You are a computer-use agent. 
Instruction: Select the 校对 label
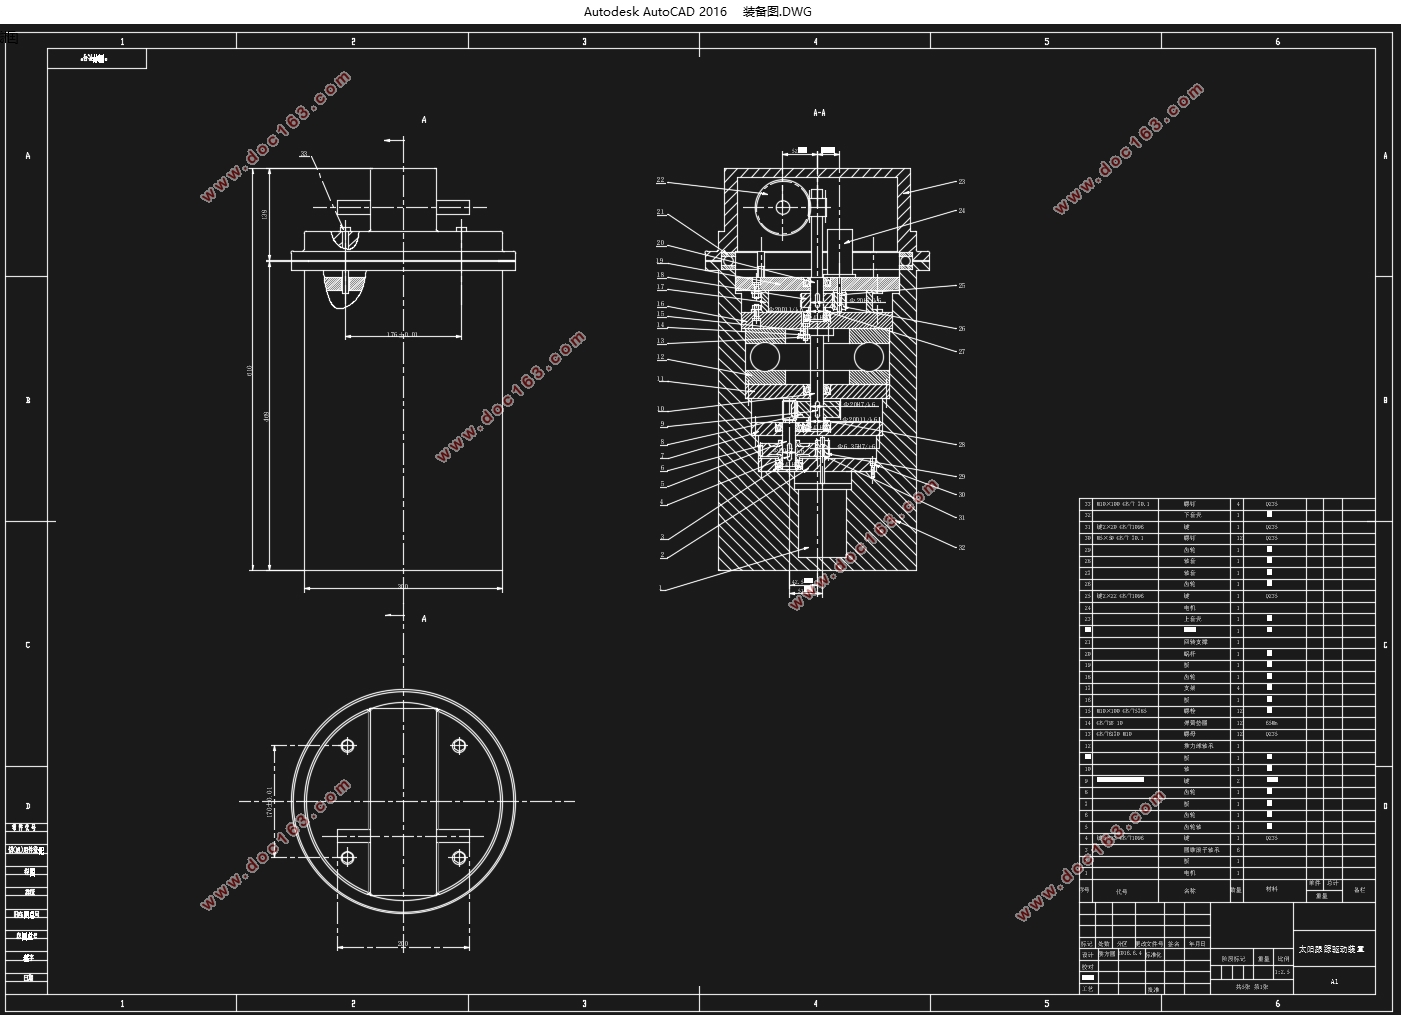[1088, 966]
